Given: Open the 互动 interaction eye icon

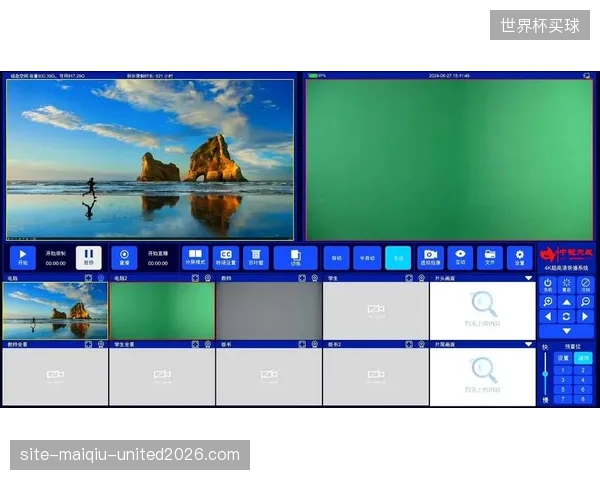Looking at the screenshot, I should point(460,258).
